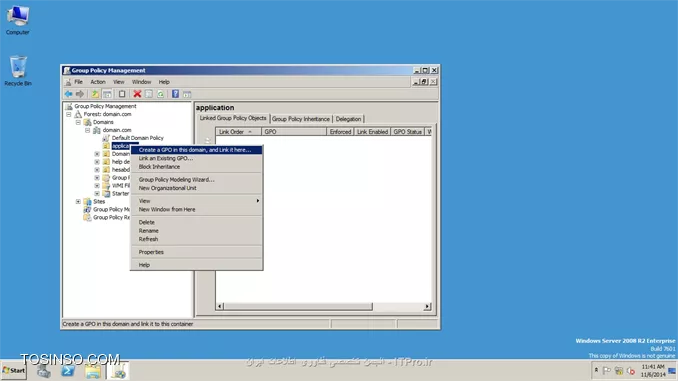Click the Forest: domain.com triangle icon
This screenshot has width=678, height=381.
tap(78, 114)
